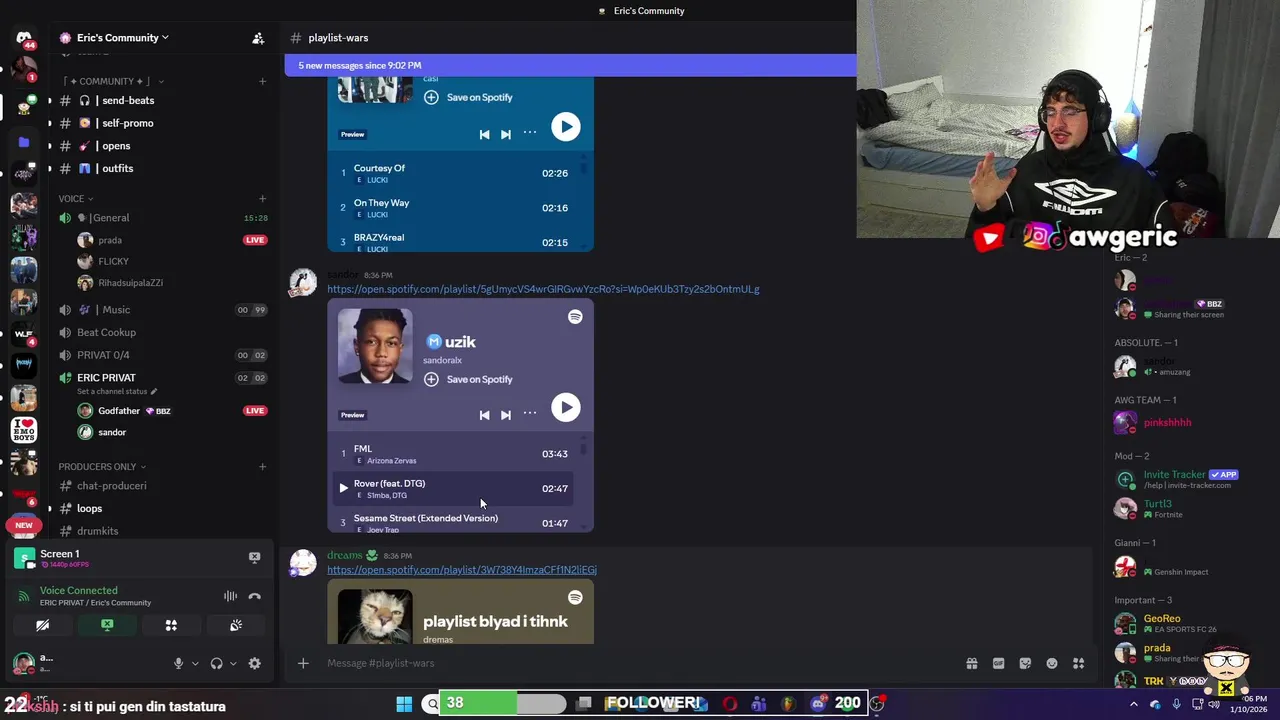Disconnect from voice with phone icon
The height and width of the screenshot is (720, 1280).
tap(254, 596)
